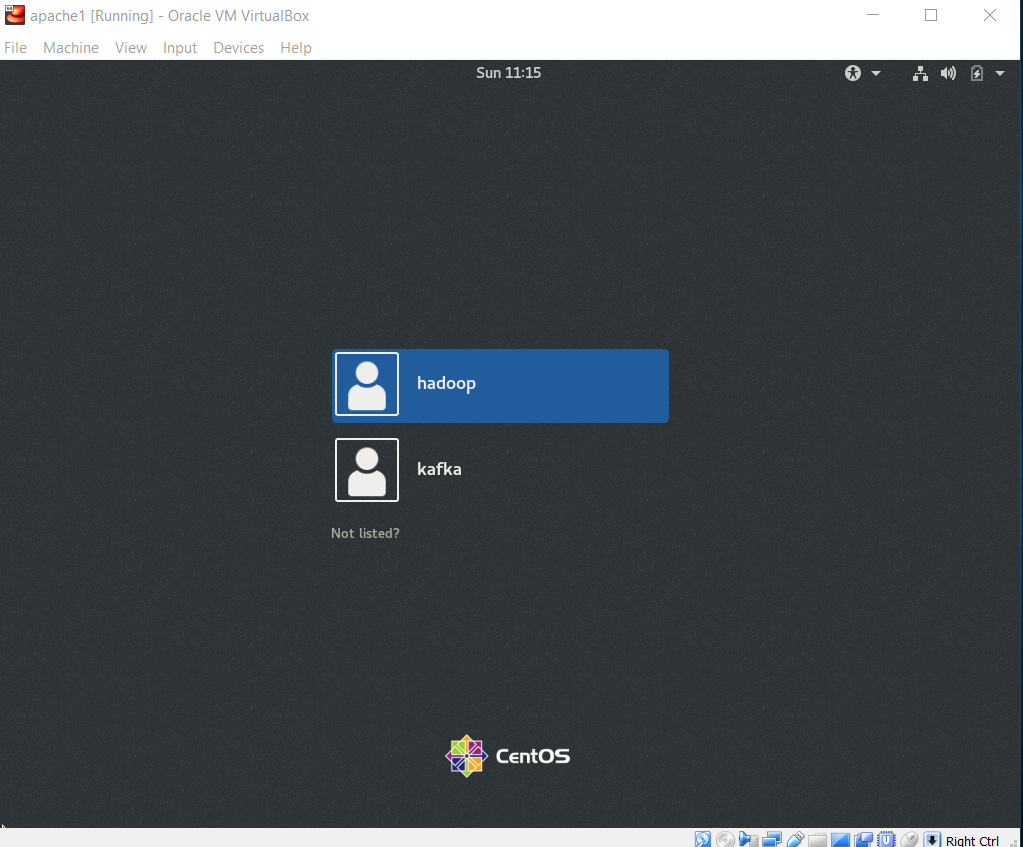Maximize the VirtualBox window
Screen dimensions: 1023x847
coord(931,15)
